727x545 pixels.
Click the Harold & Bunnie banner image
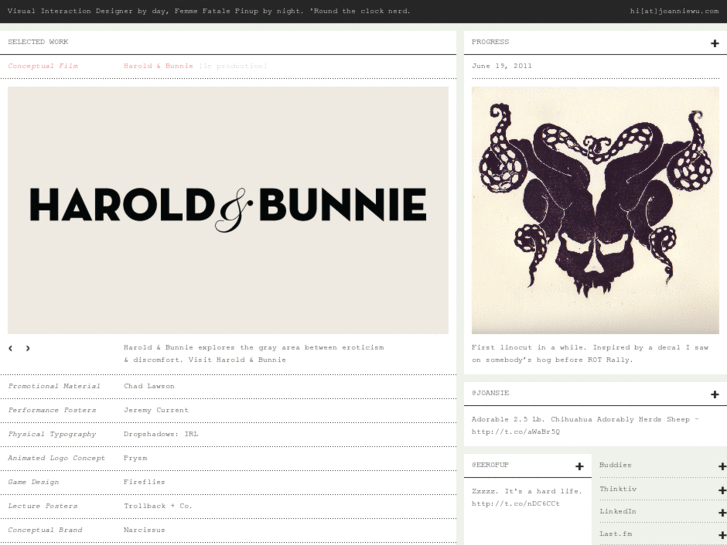tap(228, 209)
